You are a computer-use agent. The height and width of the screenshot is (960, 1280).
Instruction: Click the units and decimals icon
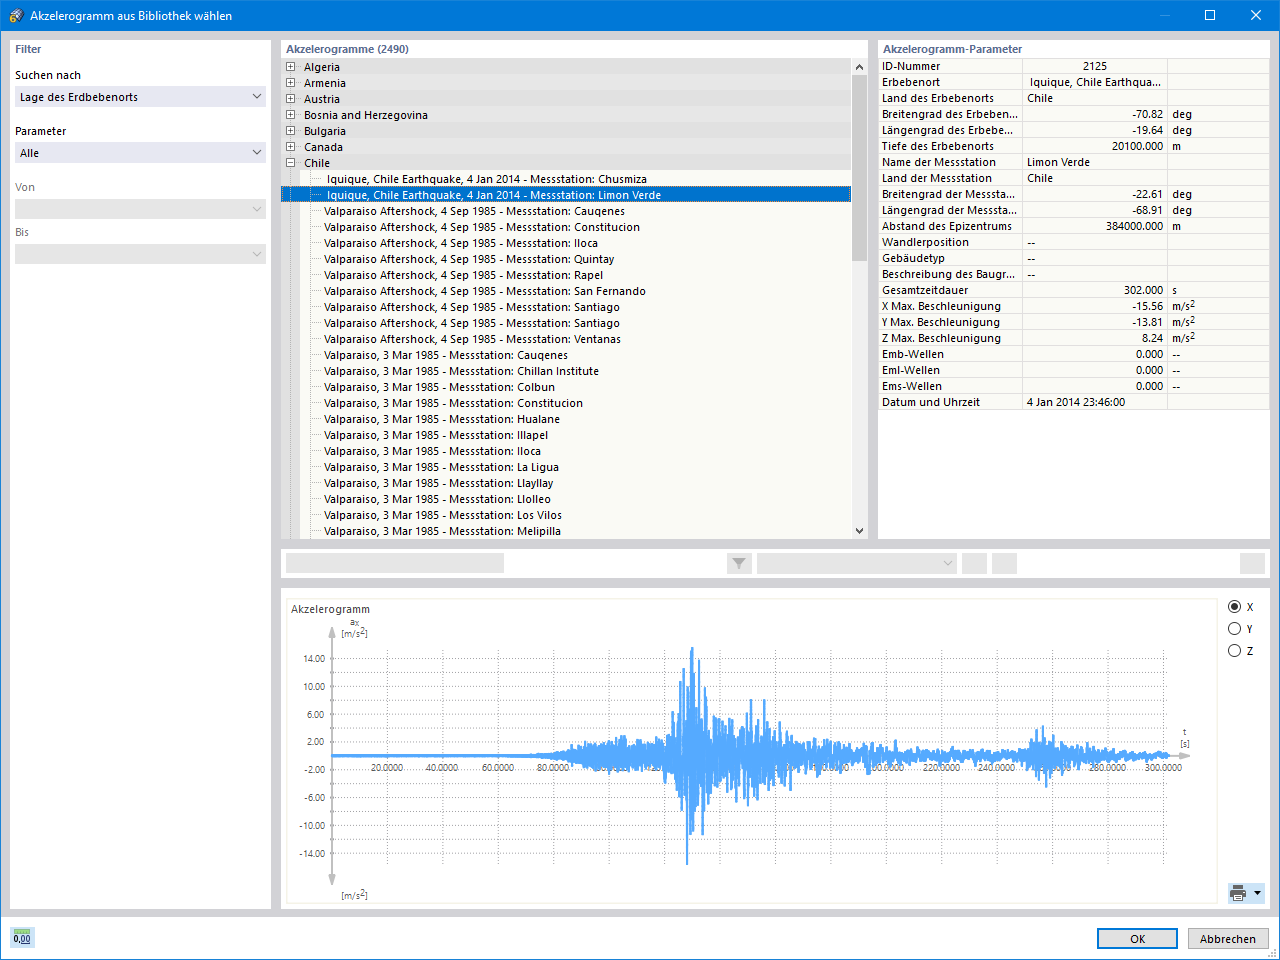point(22,937)
